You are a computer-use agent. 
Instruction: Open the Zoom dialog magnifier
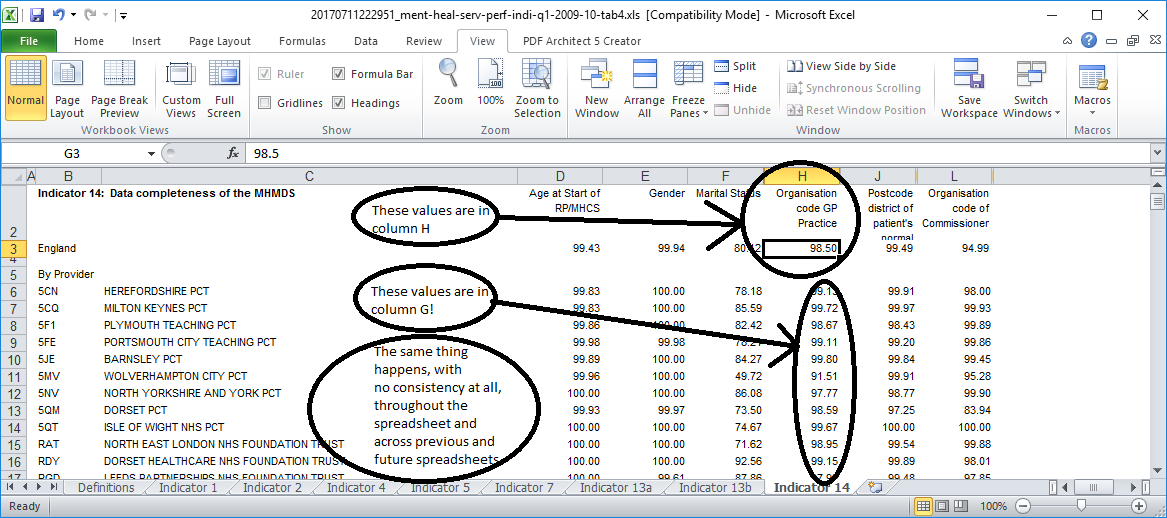(448, 84)
